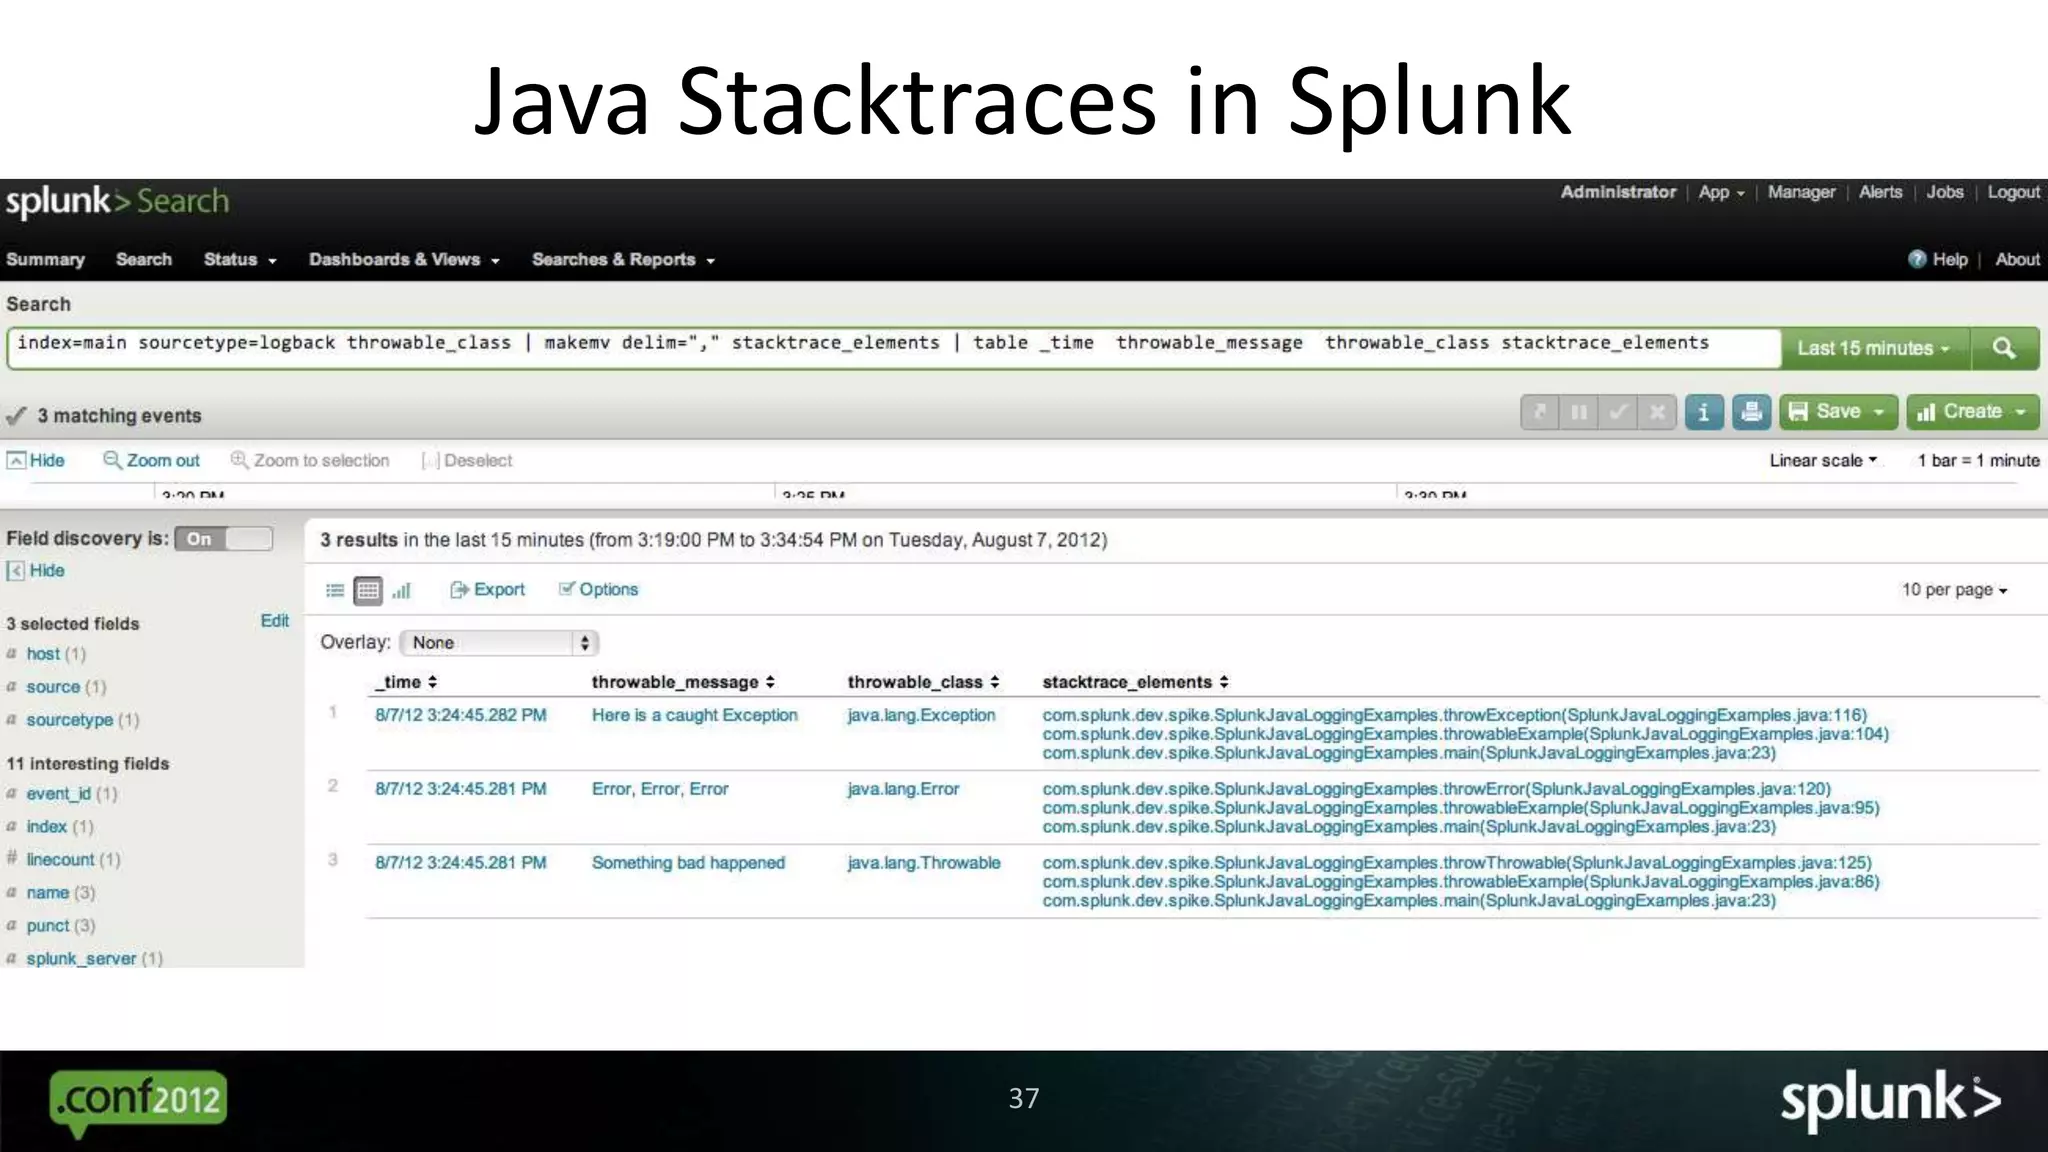The width and height of the screenshot is (2048, 1152).
Task: Open the Overlay None combo box
Action: click(499, 643)
